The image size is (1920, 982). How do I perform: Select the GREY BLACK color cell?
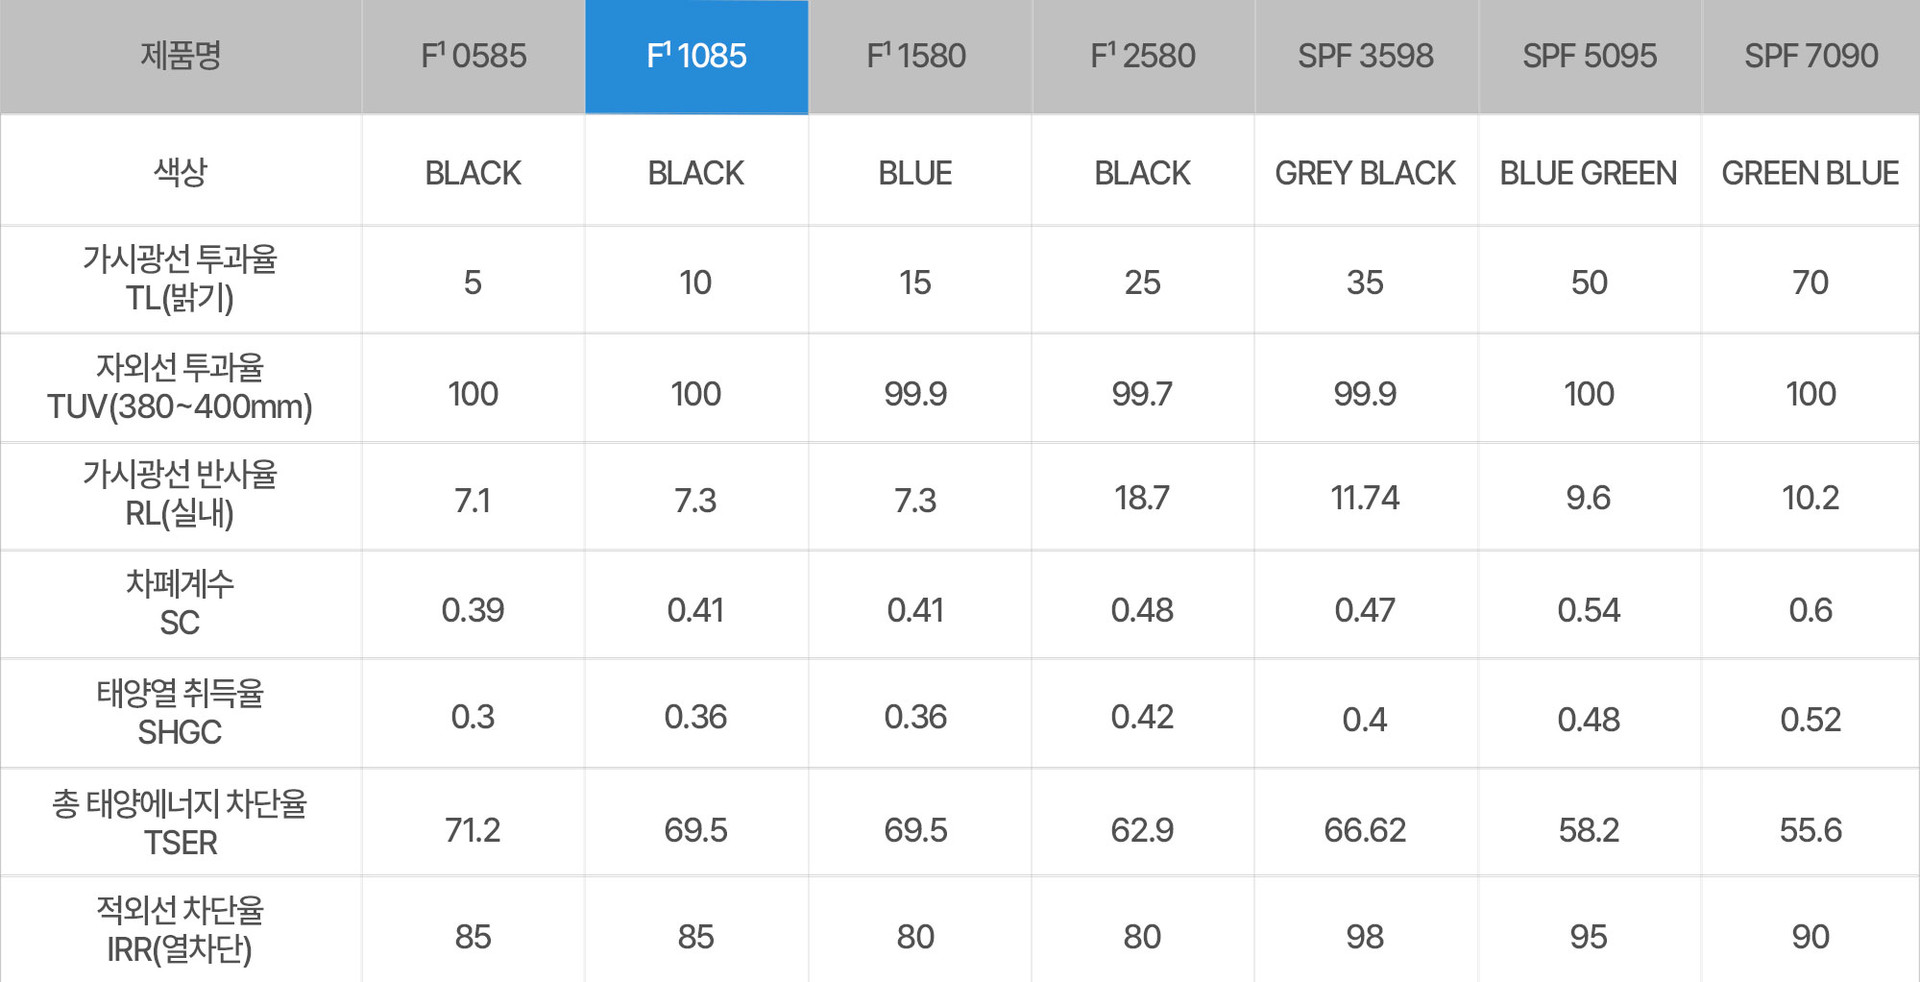[x=1365, y=173]
